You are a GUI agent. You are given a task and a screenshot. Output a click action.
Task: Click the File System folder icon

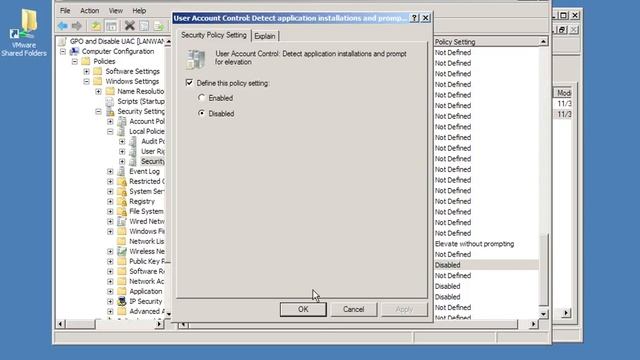pyautogui.click(x=122, y=211)
